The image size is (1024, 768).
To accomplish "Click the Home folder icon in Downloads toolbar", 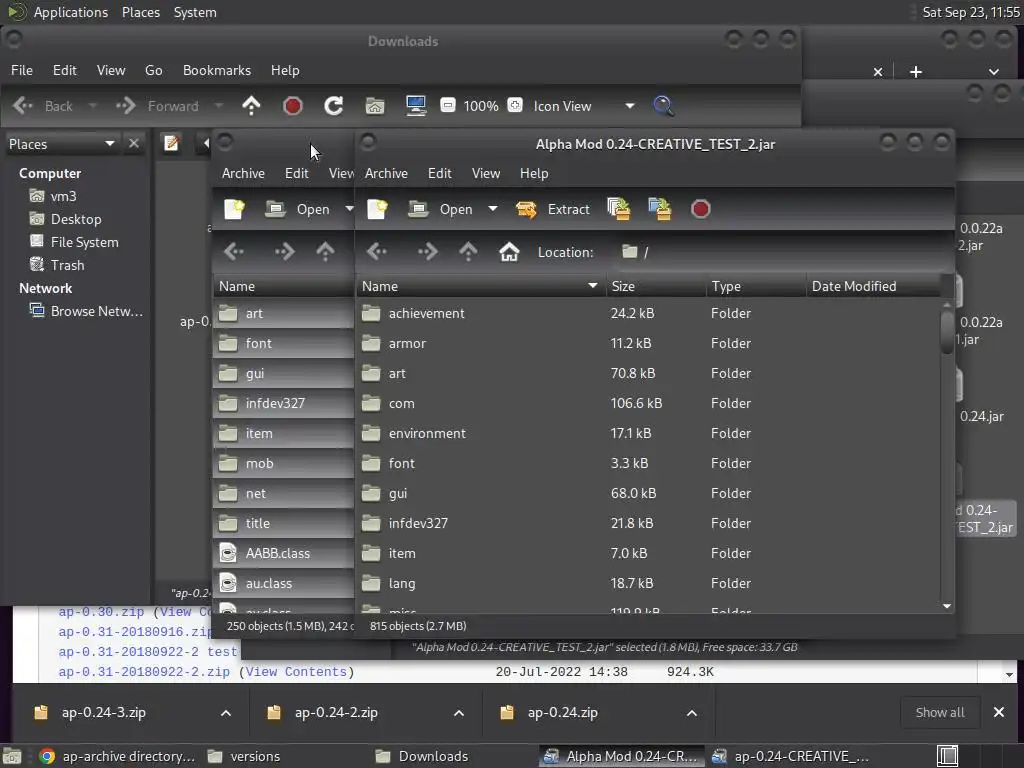I will click(375, 106).
